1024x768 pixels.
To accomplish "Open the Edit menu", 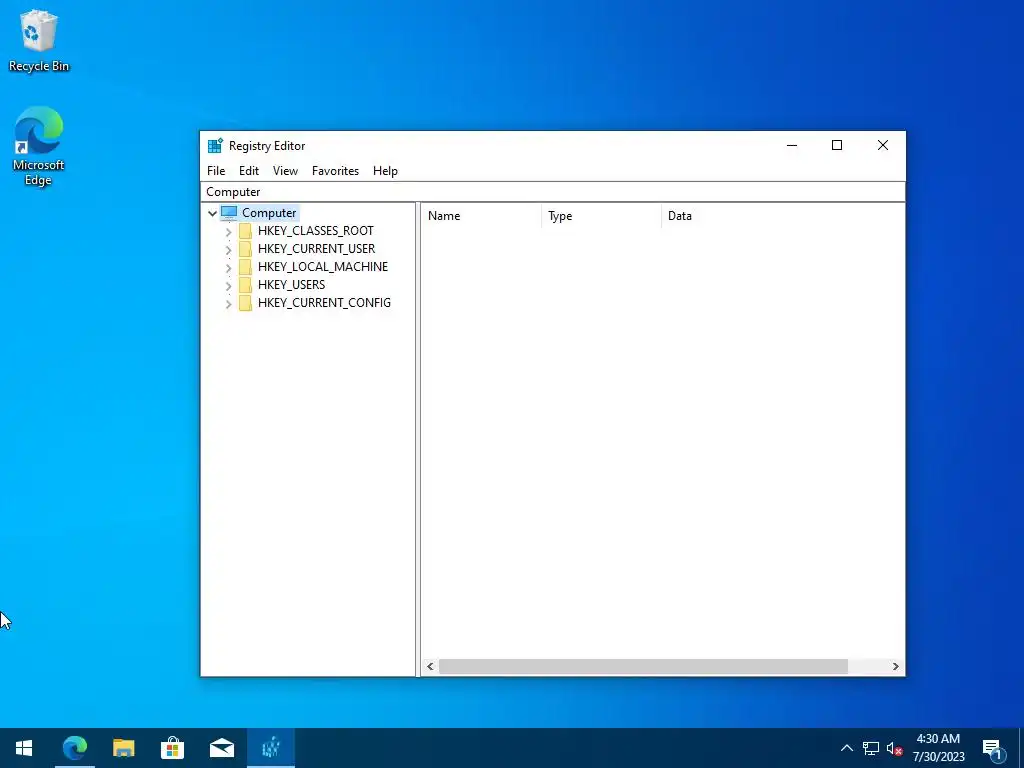I will click(249, 171).
